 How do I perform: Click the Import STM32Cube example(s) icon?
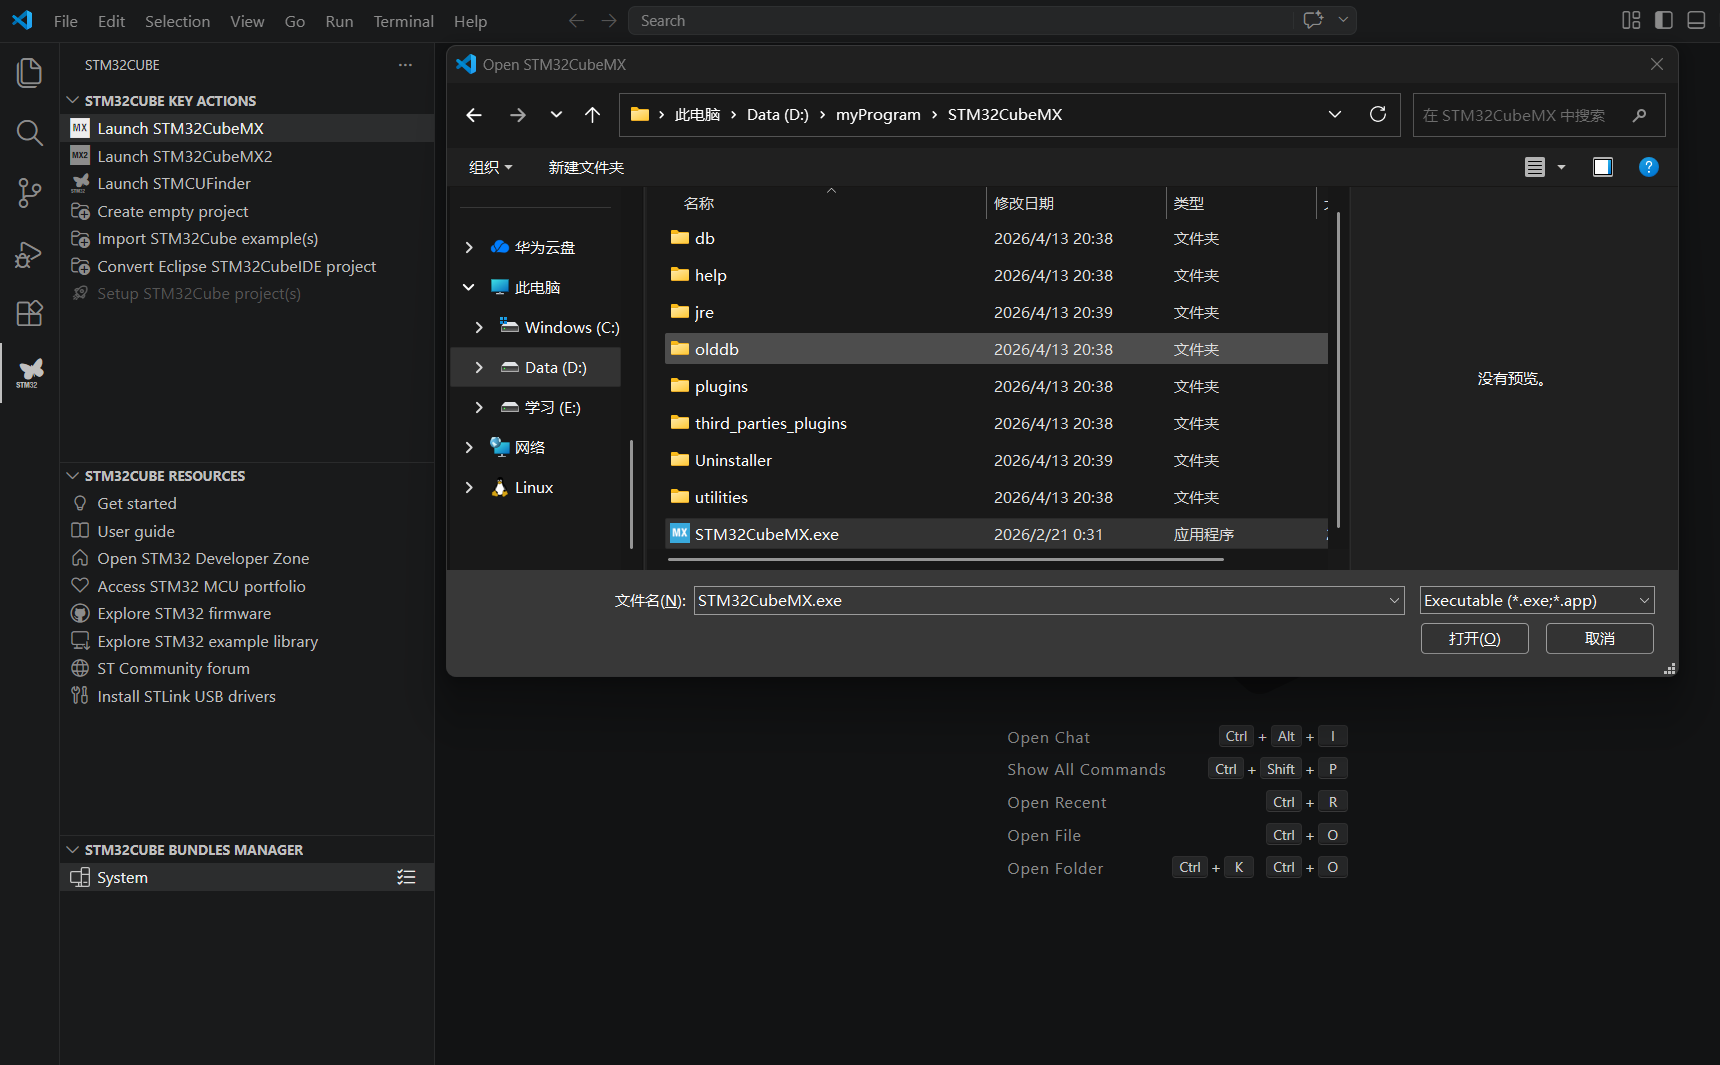click(x=80, y=238)
